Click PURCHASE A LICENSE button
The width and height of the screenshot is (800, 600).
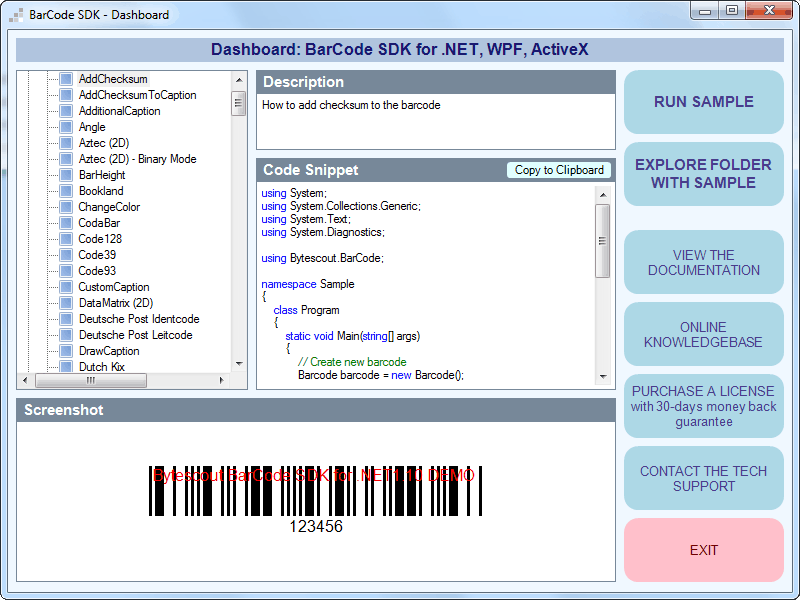click(x=703, y=406)
